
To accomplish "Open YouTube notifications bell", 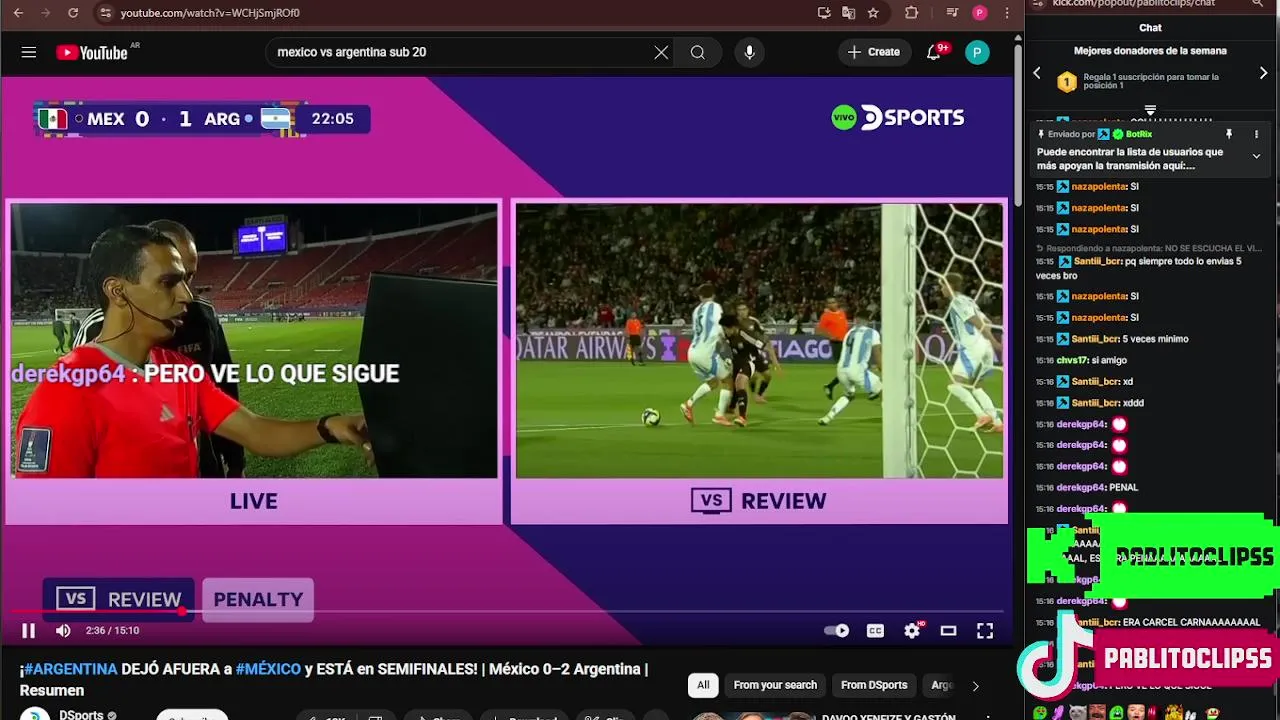I will pos(934,52).
